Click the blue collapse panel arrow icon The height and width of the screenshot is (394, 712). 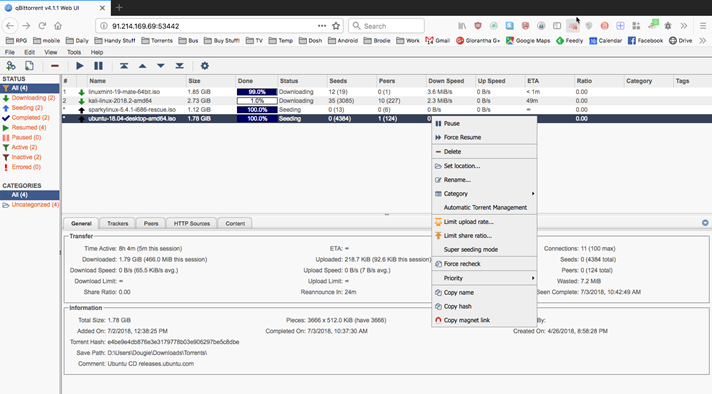[705, 222]
